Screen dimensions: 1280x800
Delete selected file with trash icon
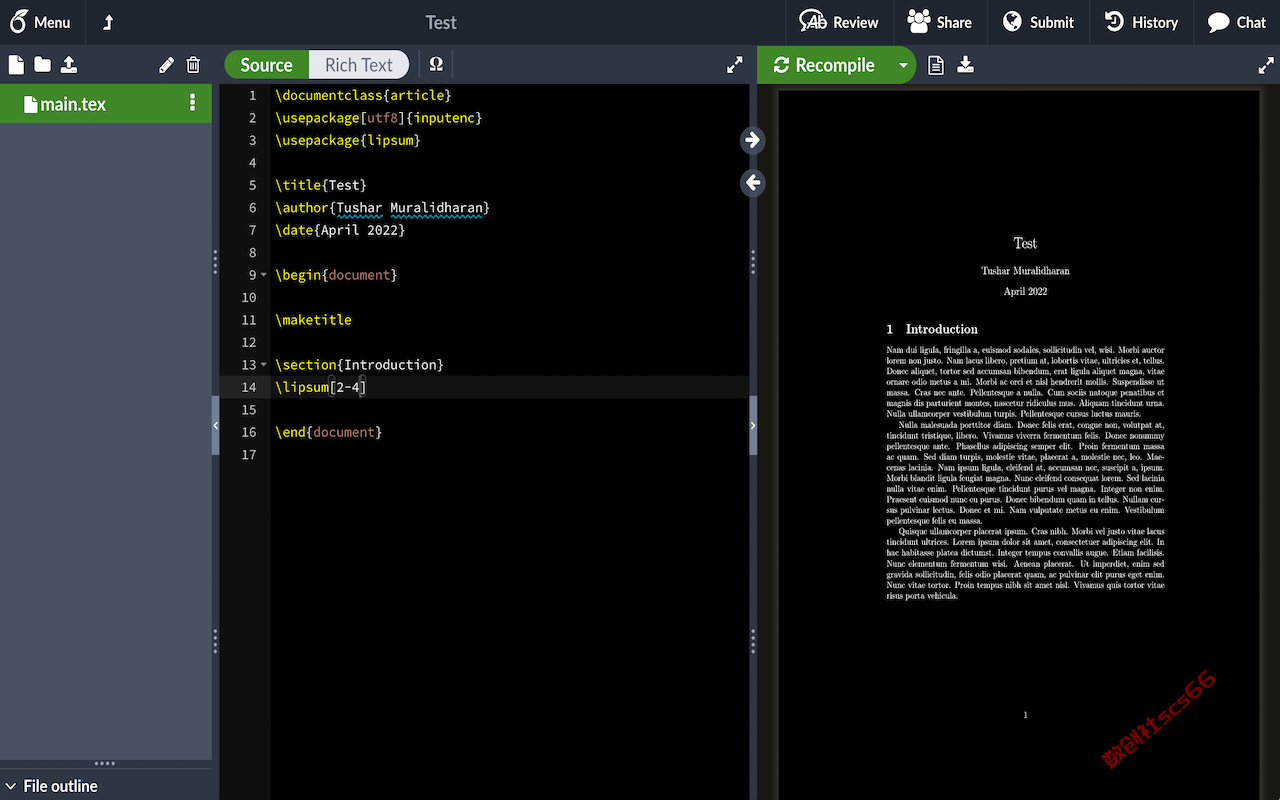click(x=193, y=65)
